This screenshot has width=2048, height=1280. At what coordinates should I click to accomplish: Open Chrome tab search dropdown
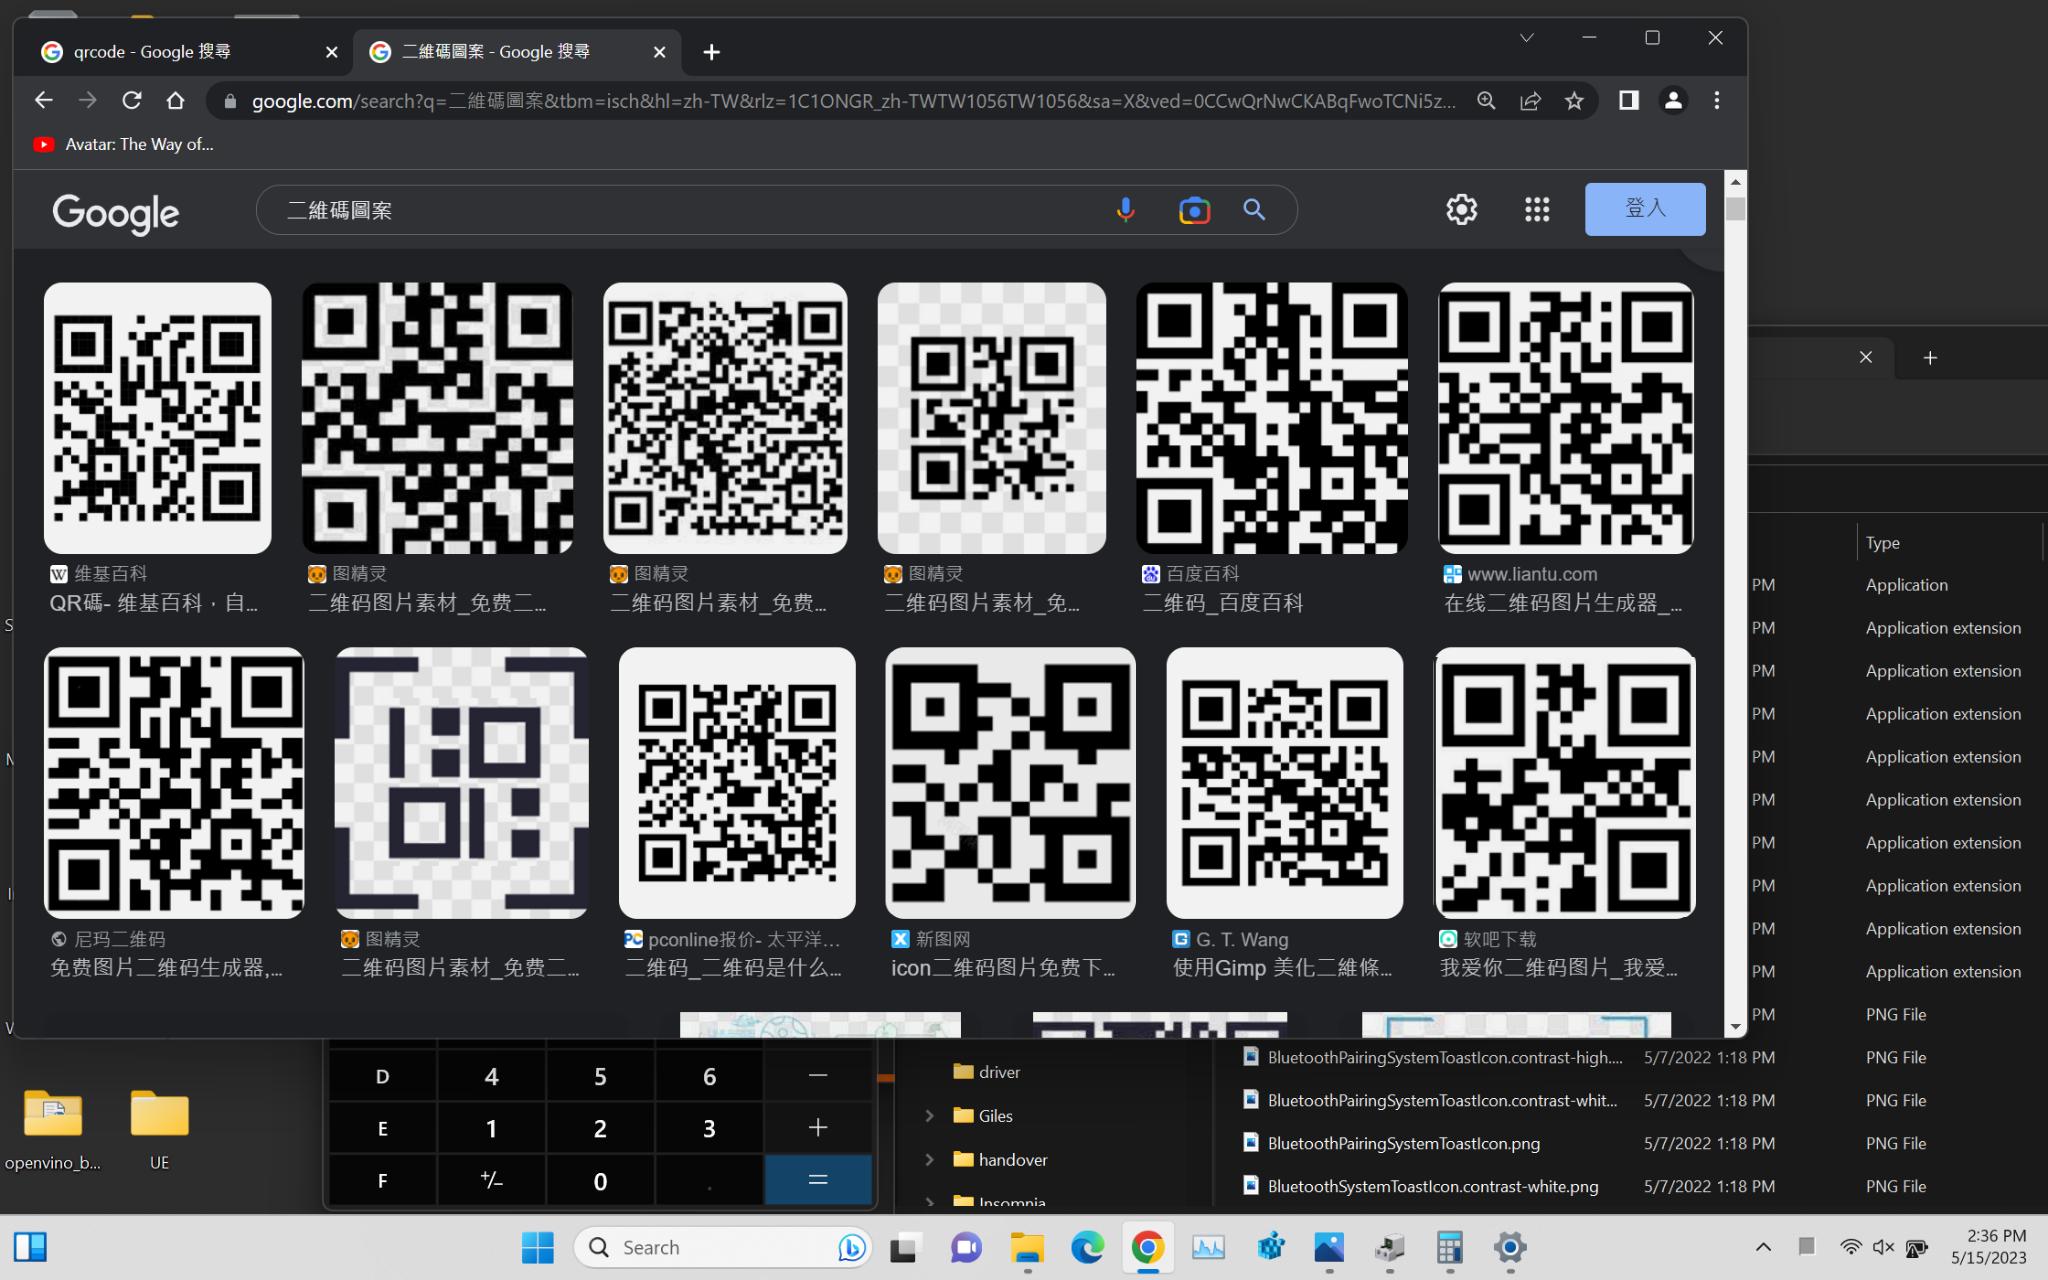(x=1526, y=38)
